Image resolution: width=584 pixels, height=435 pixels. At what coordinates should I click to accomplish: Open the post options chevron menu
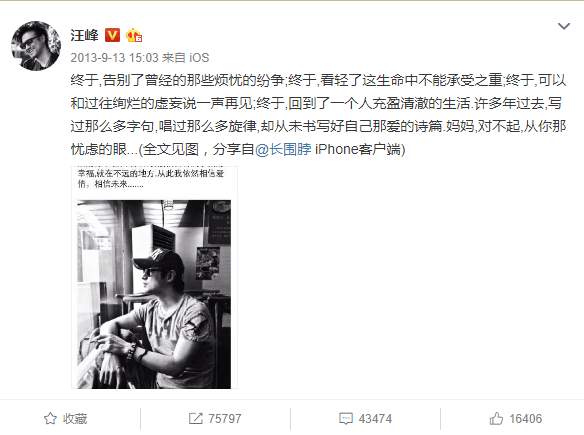pos(564,26)
